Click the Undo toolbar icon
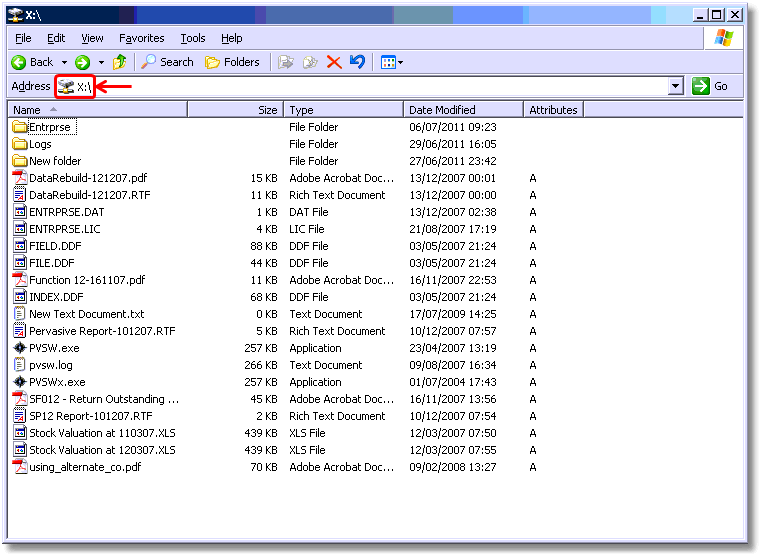Screen dimensions: 762x558 [357, 62]
